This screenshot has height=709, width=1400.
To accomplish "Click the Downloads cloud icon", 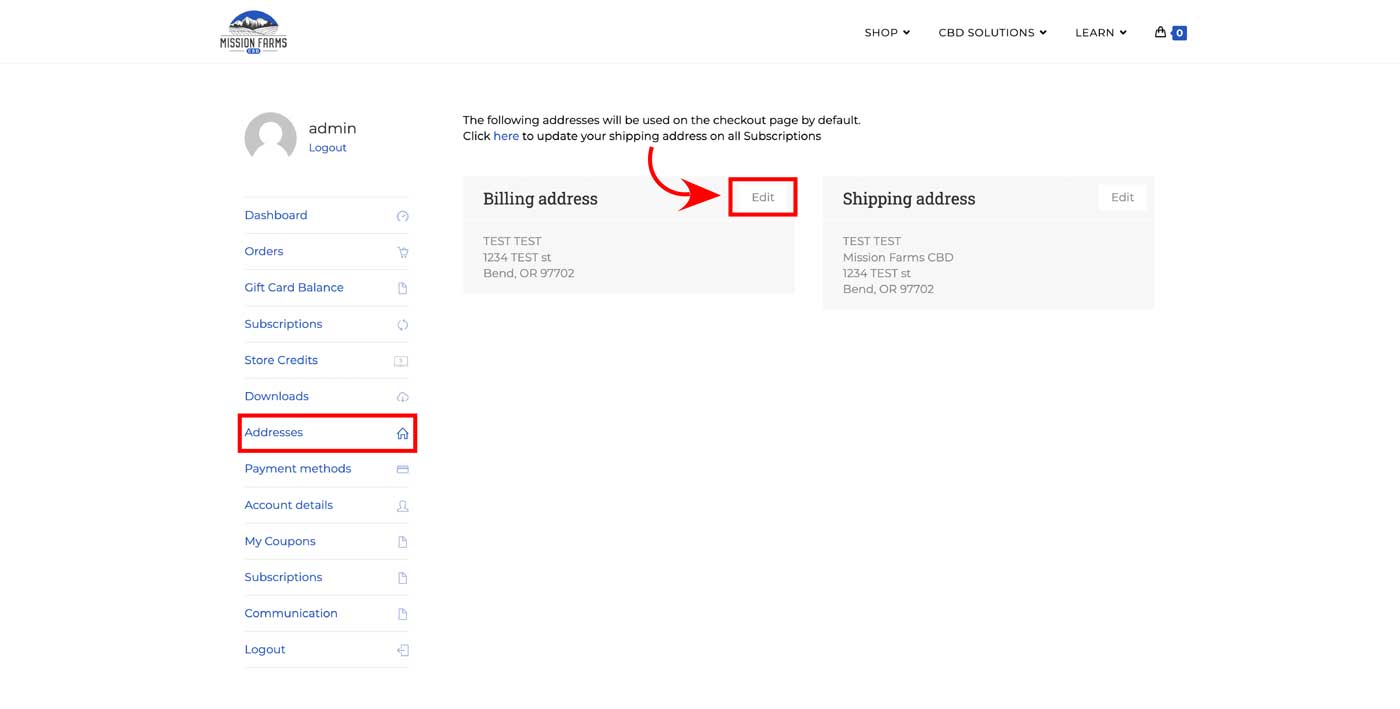I will (x=402, y=397).
